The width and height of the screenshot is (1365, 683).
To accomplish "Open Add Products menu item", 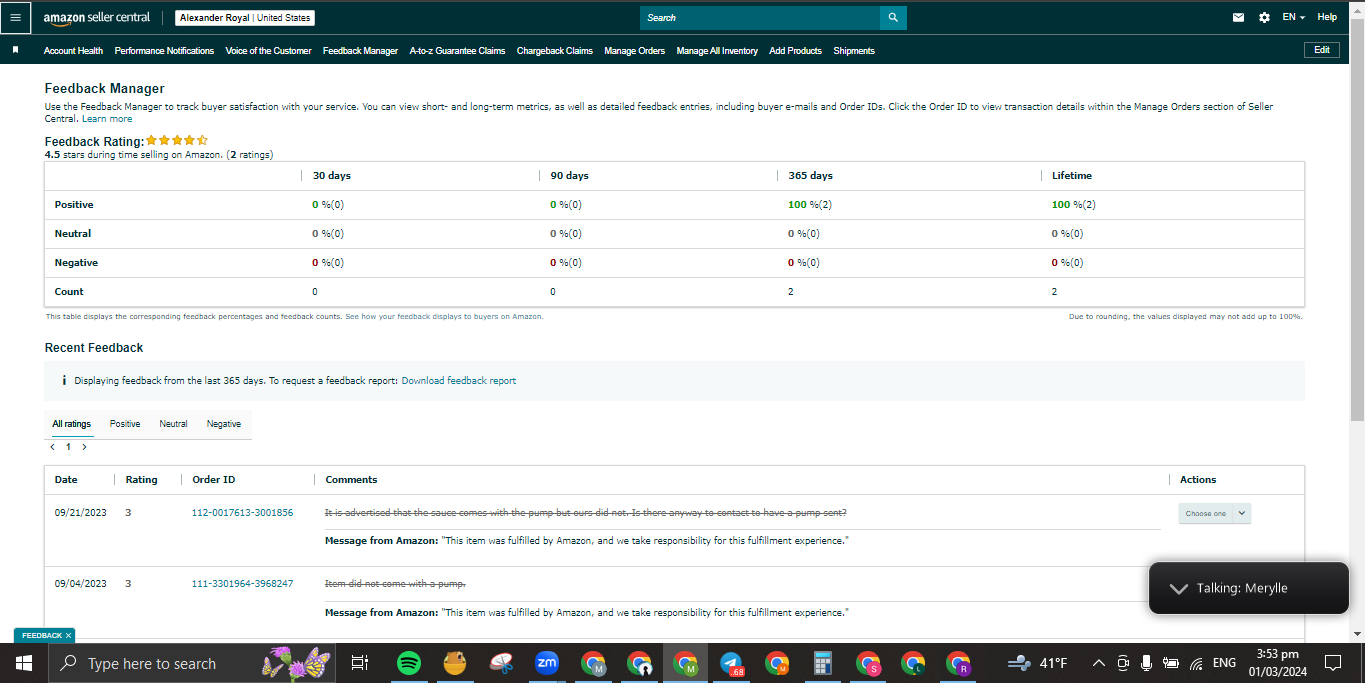I will point(795,51).
